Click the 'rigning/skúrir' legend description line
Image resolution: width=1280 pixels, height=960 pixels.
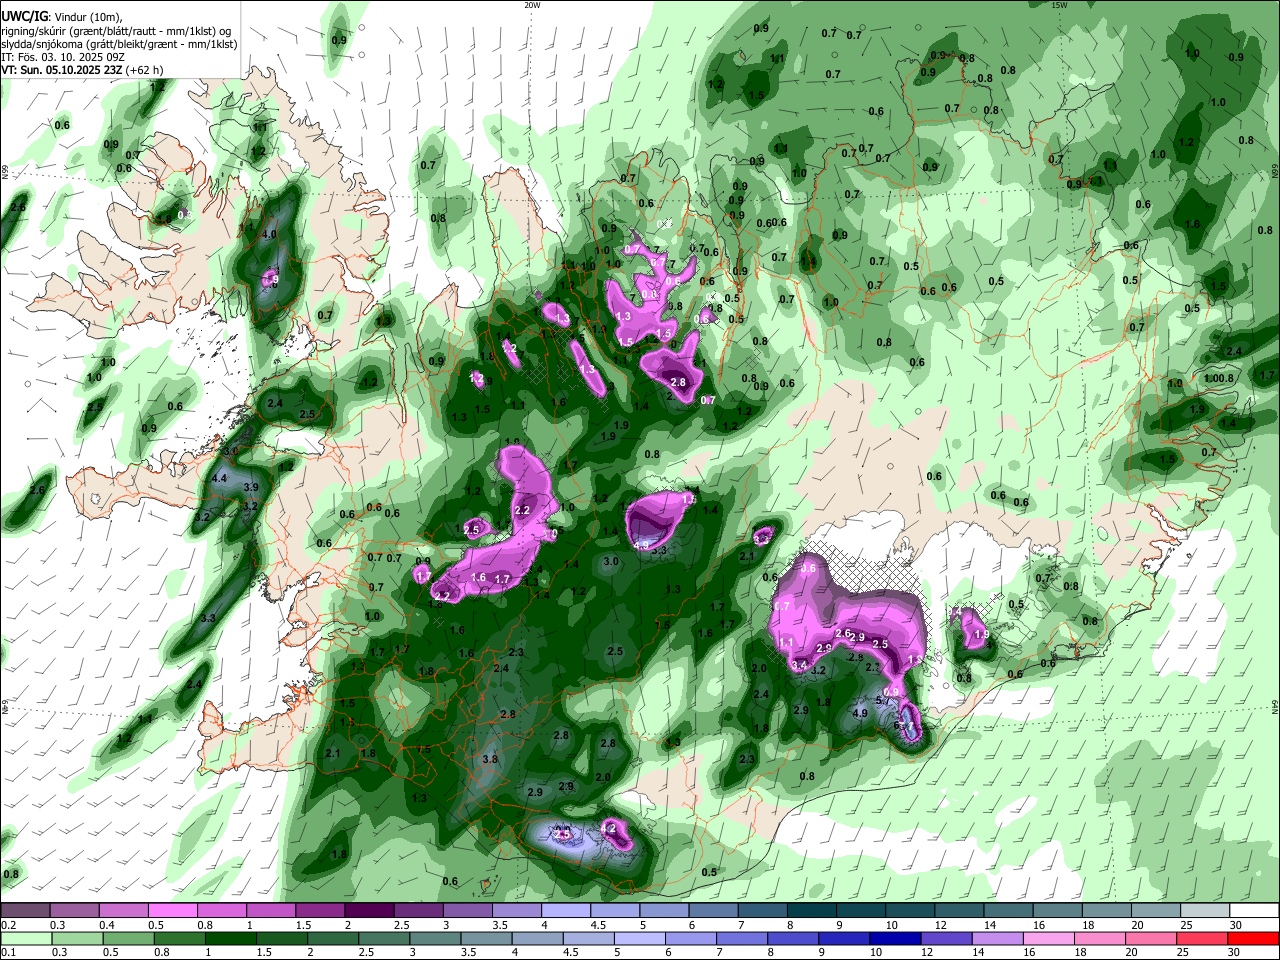click(116, 31)
